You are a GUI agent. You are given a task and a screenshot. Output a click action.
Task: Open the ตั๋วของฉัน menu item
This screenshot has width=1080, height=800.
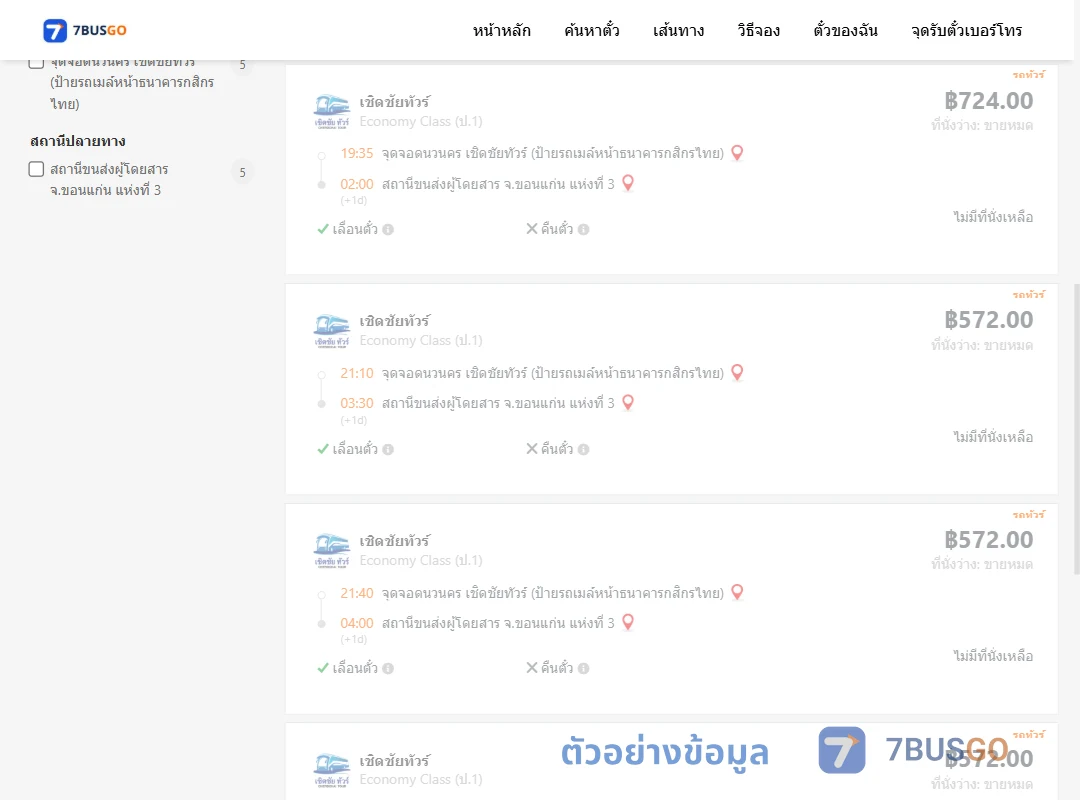pos(845,30)
